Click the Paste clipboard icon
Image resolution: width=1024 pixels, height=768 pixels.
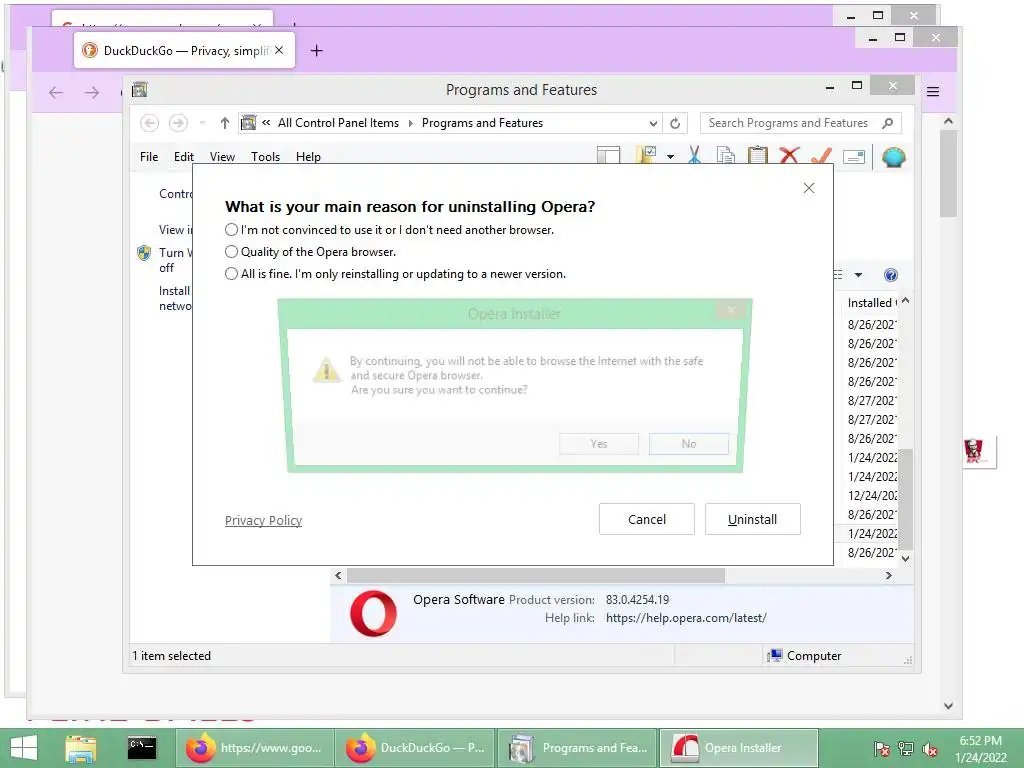pyautogui.click(x=758, y=155)
